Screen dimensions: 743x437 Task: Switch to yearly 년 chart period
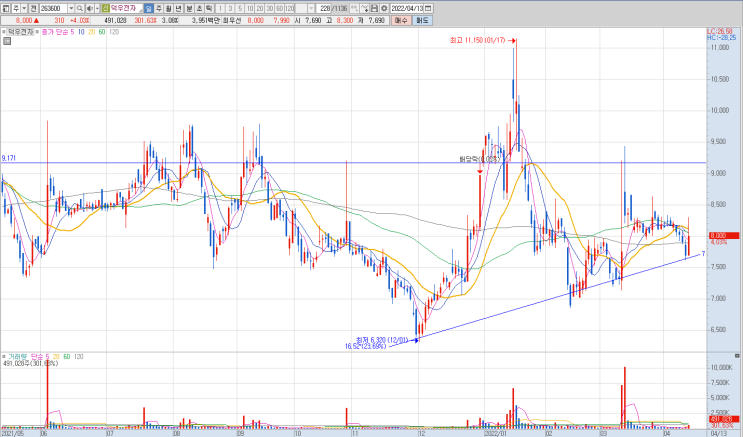tap(178, 9)
